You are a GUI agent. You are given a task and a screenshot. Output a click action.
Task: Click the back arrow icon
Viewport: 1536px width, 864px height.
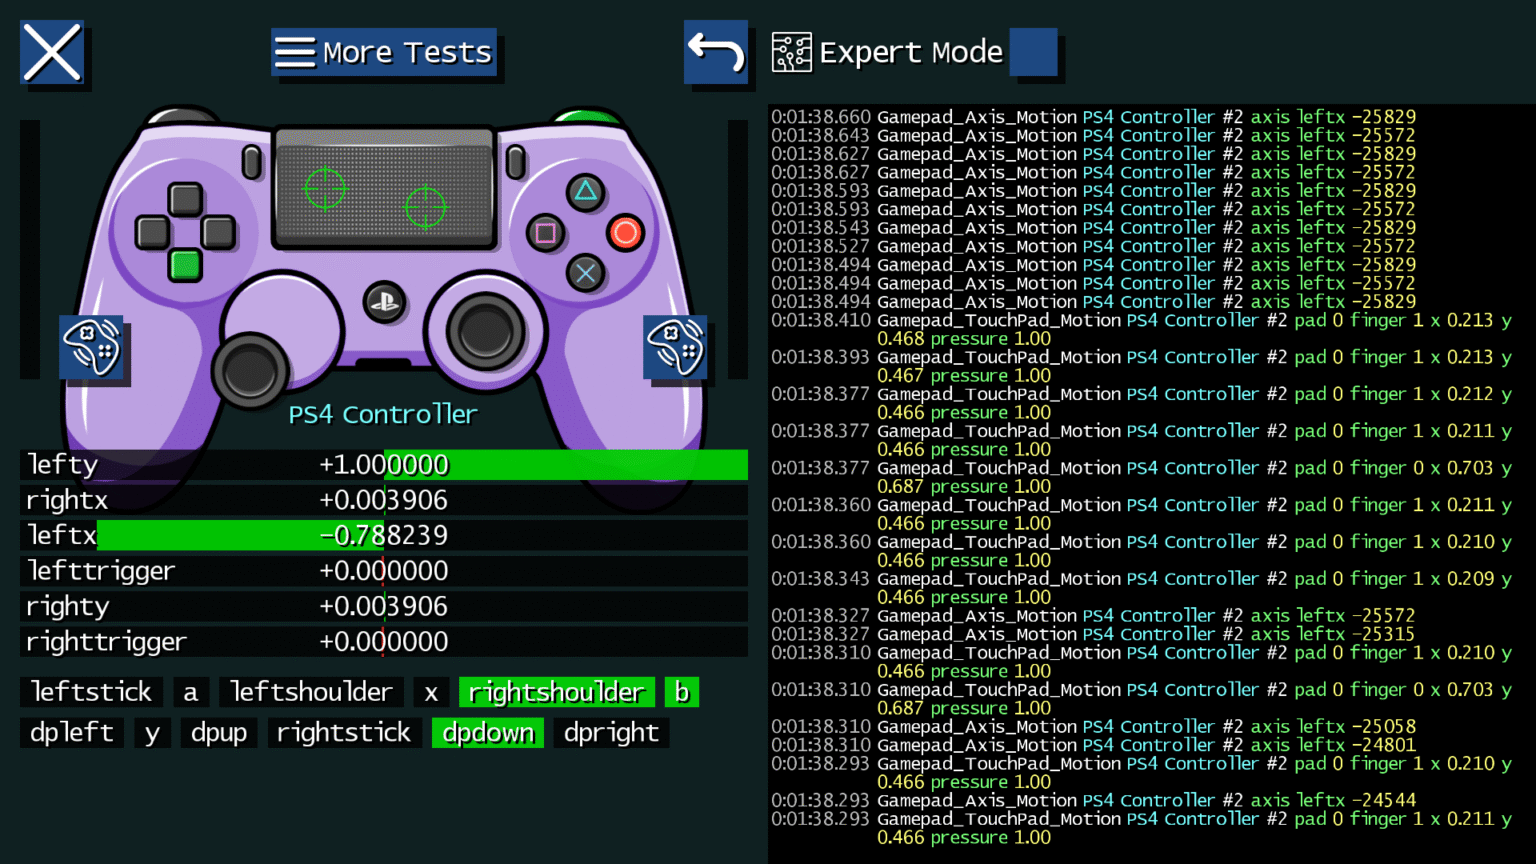[716, 52]
